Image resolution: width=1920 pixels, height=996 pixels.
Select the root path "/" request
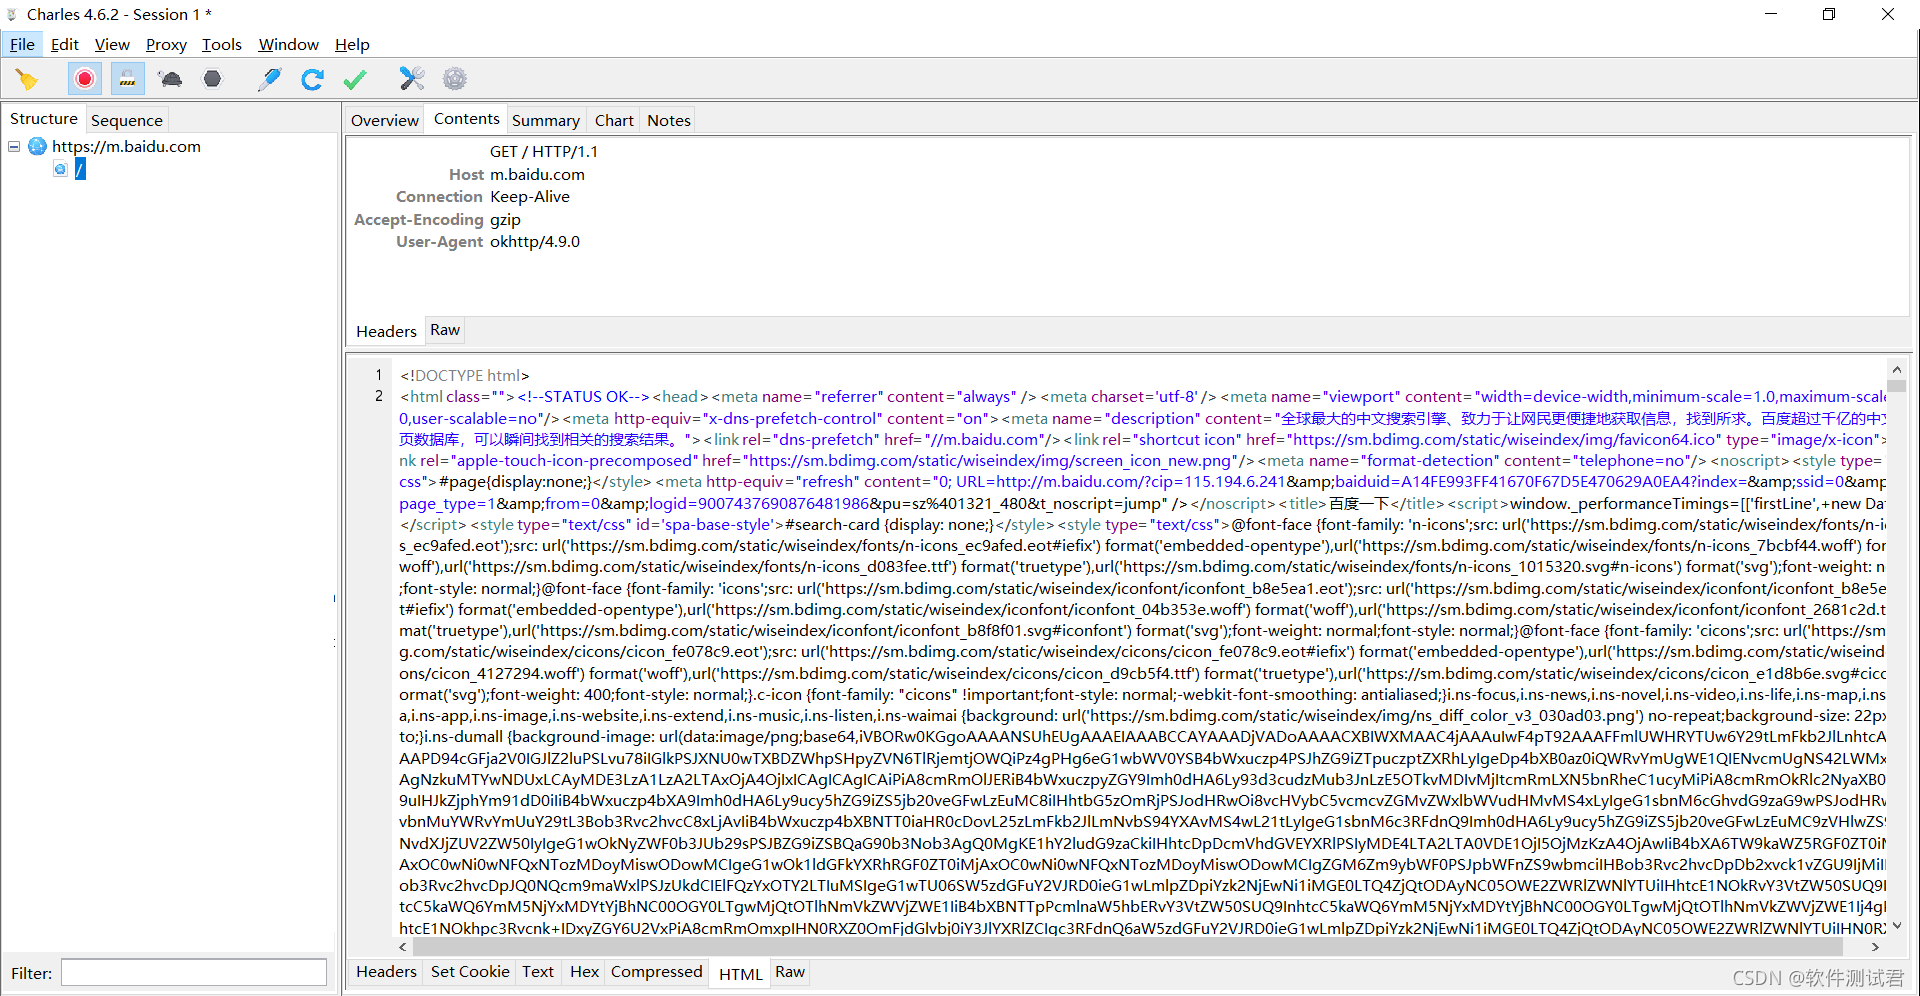pos(80,169)
